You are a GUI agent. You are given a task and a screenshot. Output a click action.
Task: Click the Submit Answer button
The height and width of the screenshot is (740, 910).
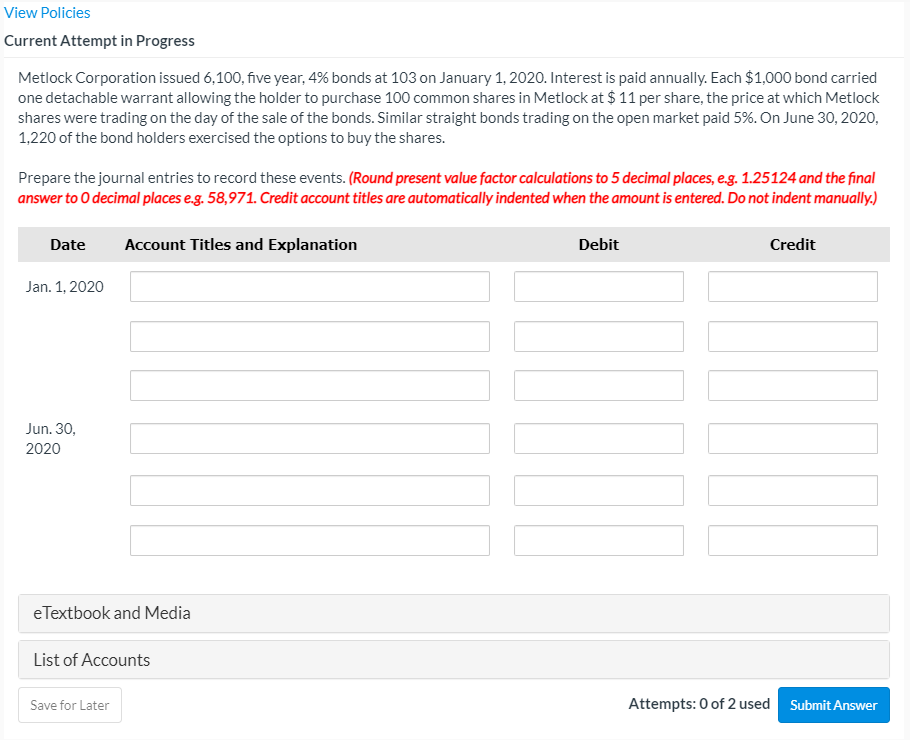coord(833,705)
